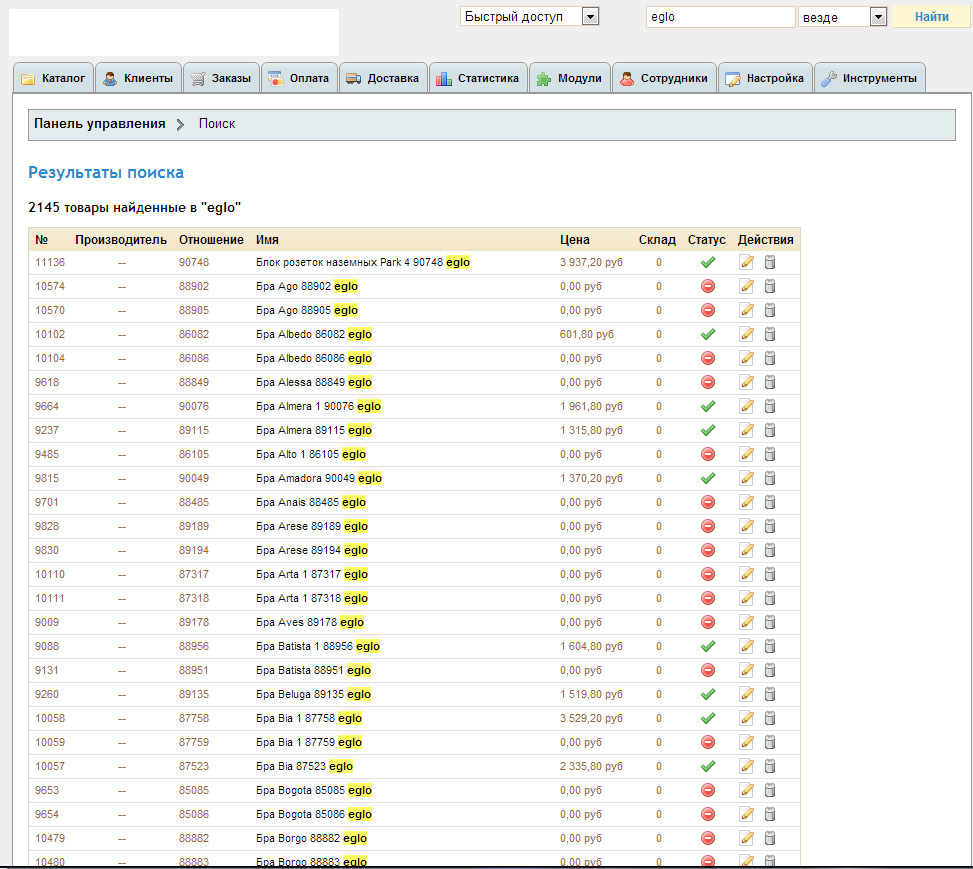Open product name Бра Bia 87523
973x869 pixels.
[305, 767]
